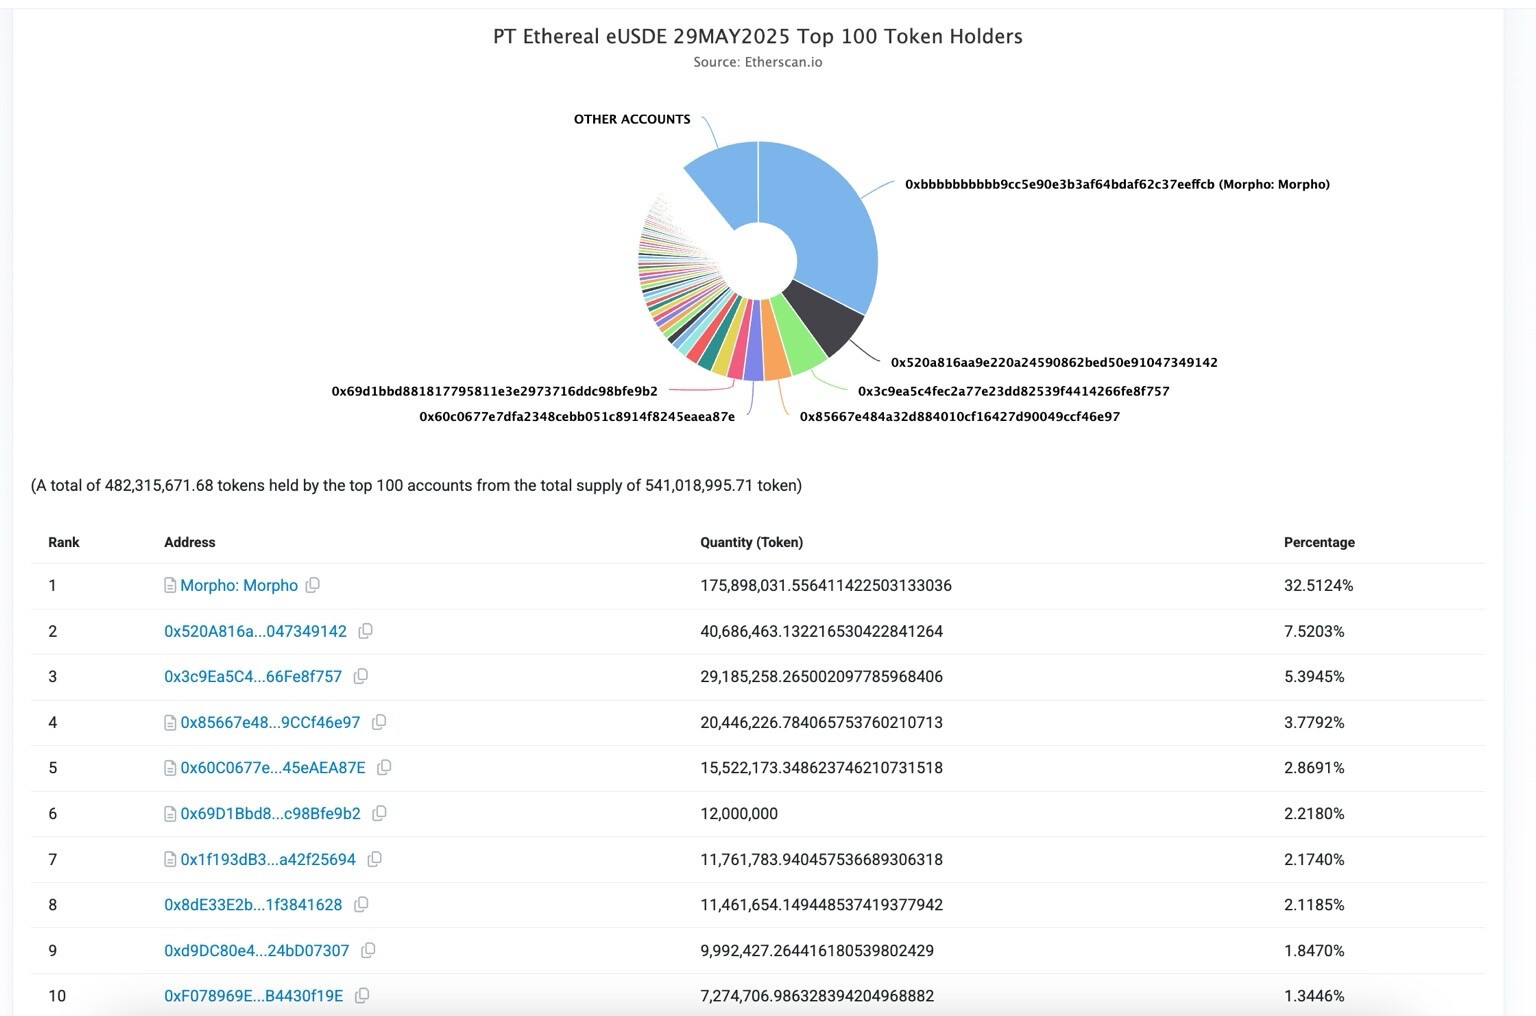Image resolution: width=1536 pixels, height=1016 pixels.
Task: Click the OTHER ACCOUNTS chart label
Action: click(x=631, y=119)
